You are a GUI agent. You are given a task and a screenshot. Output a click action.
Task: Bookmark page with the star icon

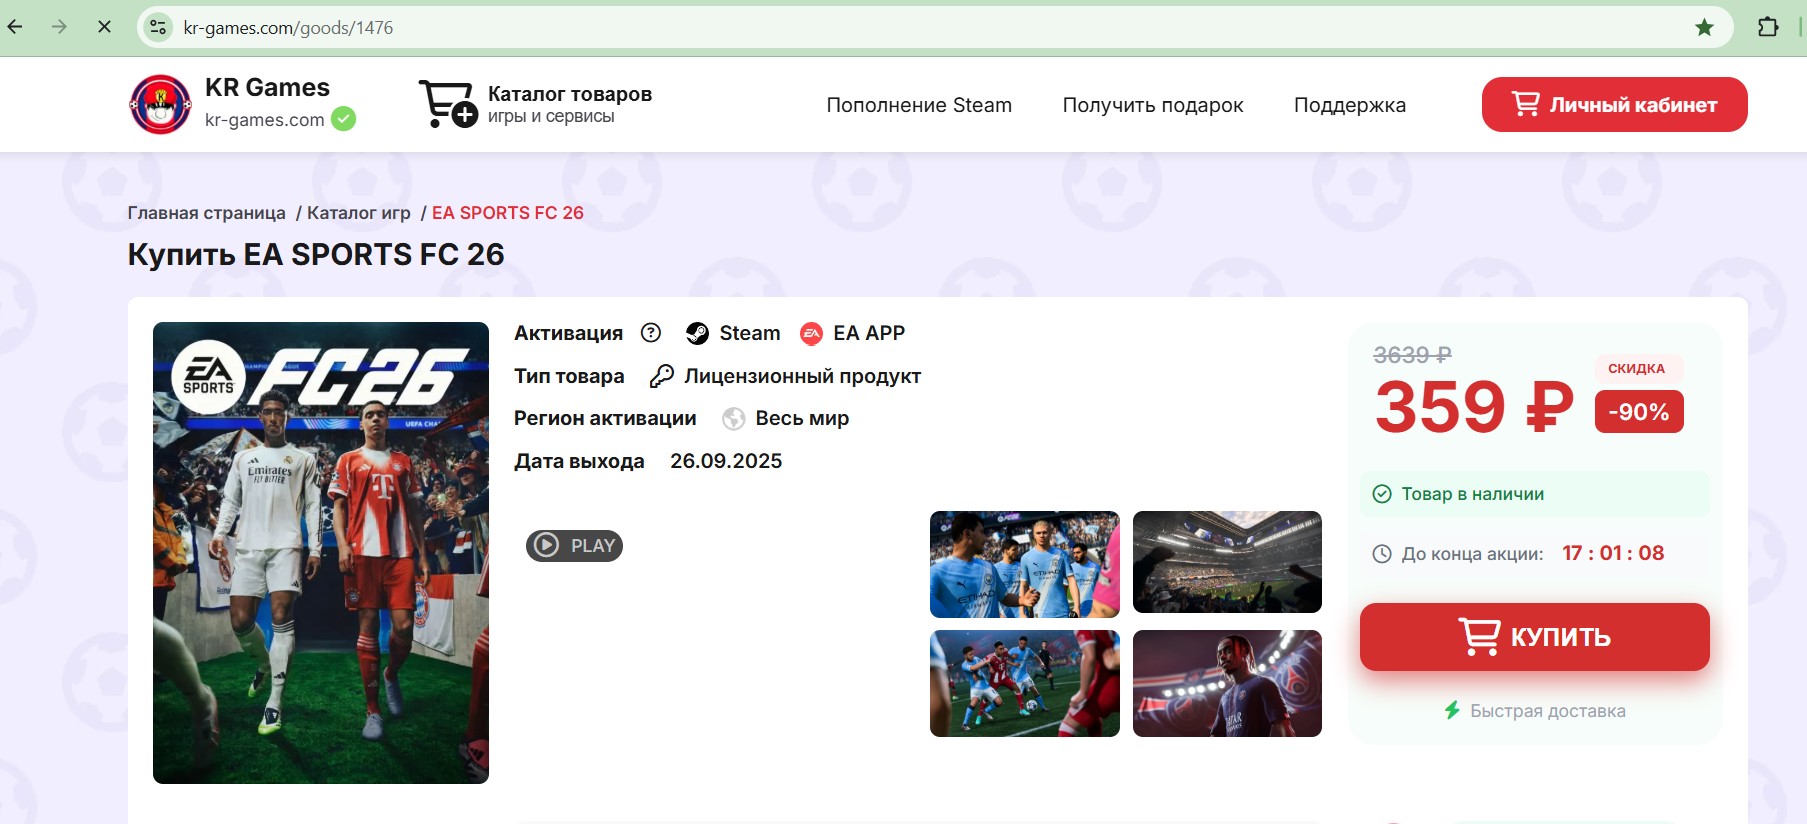click(1704, 27)
